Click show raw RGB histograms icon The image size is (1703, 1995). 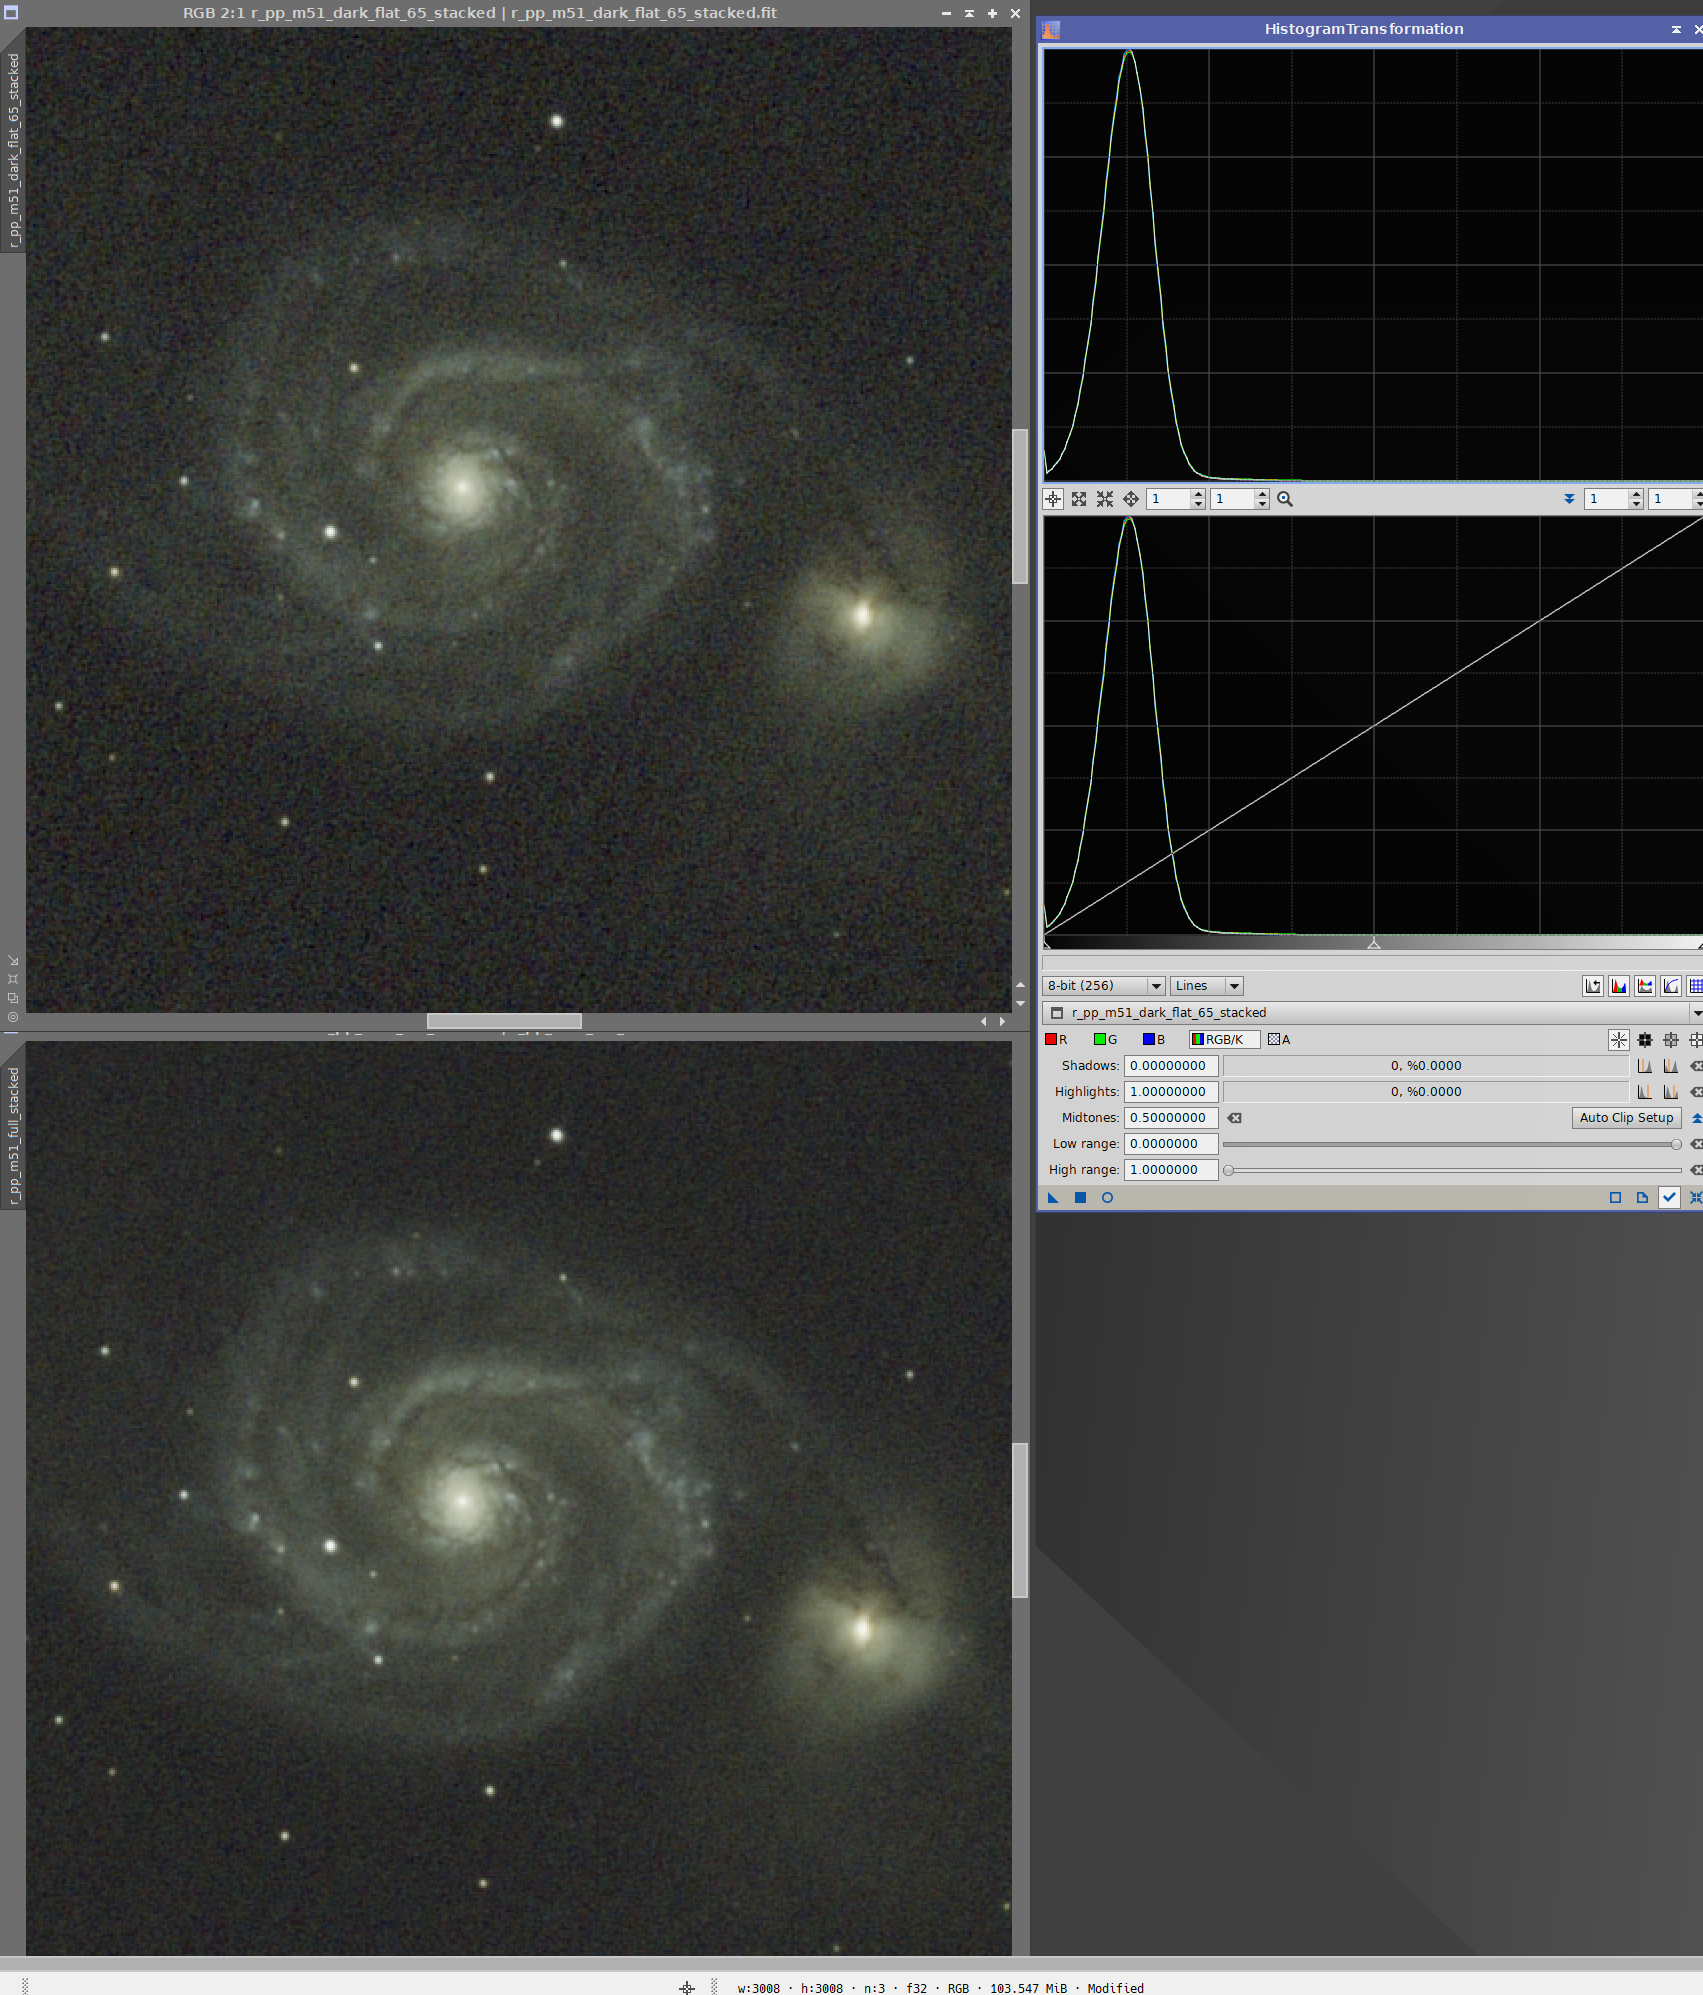pyautogui.click(x=1619, y=986)
